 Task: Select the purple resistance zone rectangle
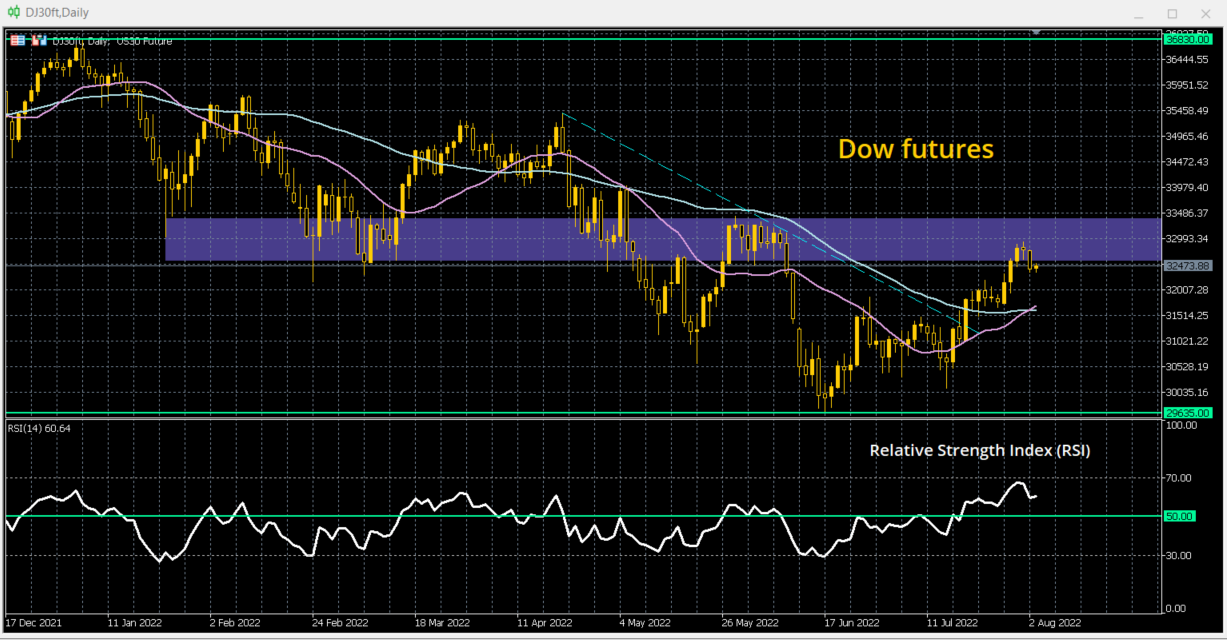[663, 239]
